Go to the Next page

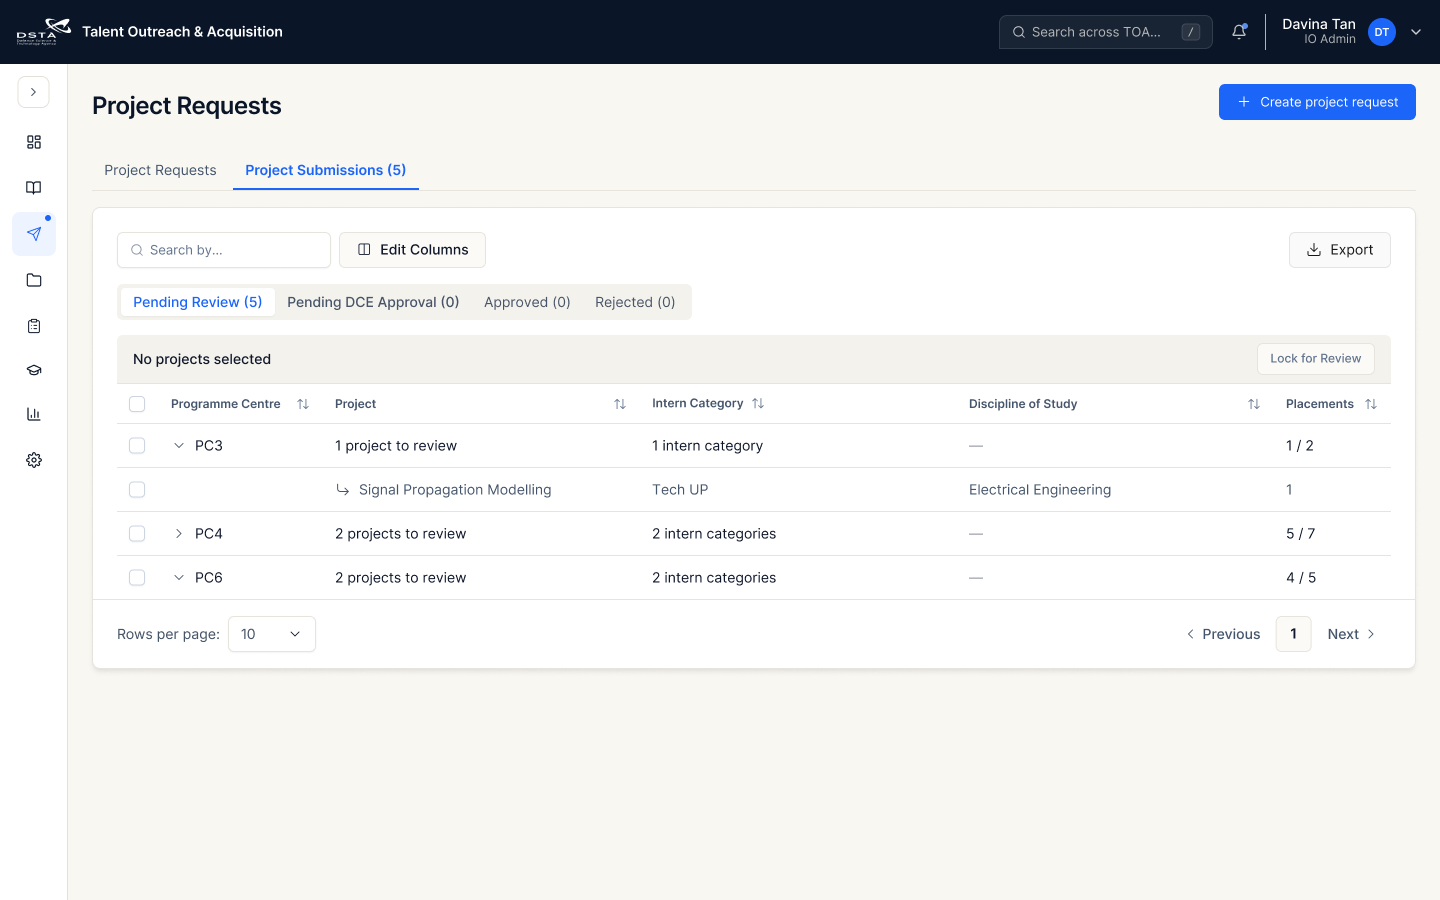pos(1351,634)
